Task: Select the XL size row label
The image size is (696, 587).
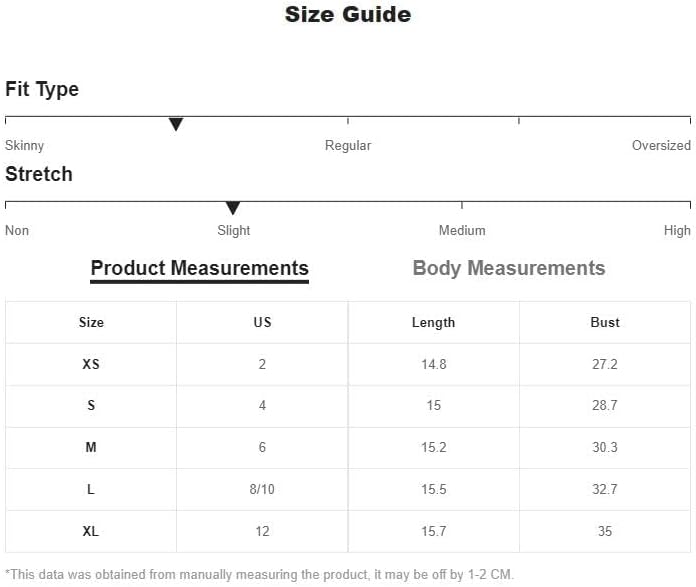Action: coord(91,531)
